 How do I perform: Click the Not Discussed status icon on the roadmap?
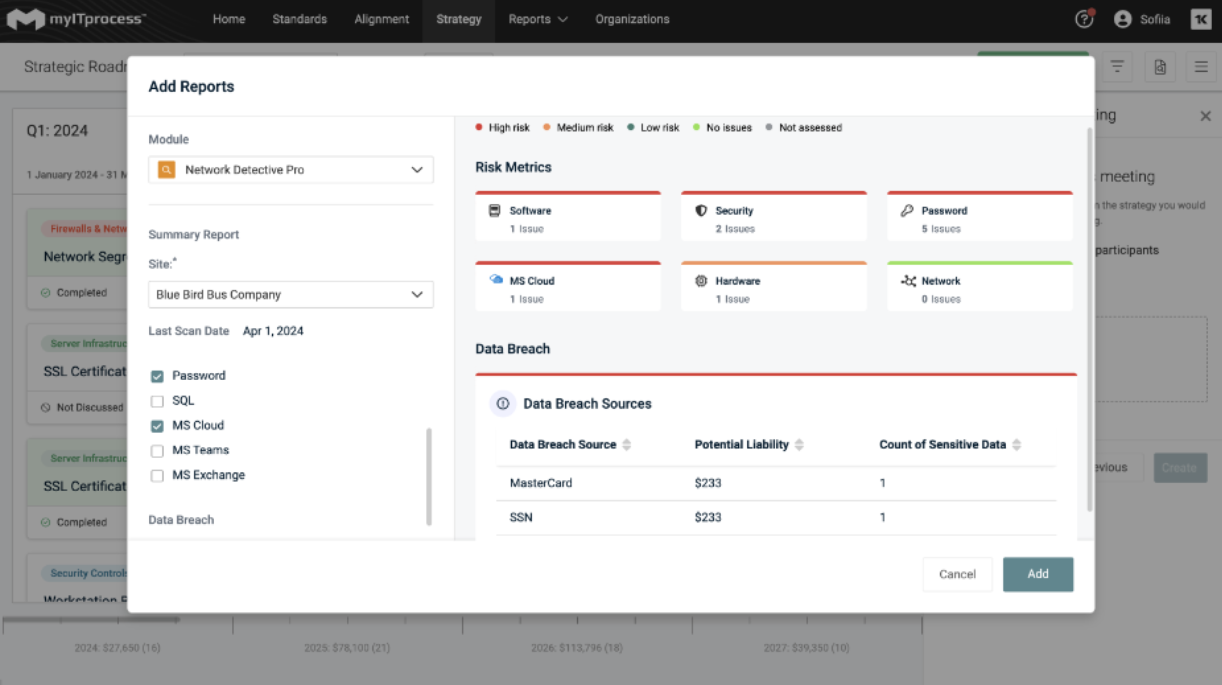point(46,408)
